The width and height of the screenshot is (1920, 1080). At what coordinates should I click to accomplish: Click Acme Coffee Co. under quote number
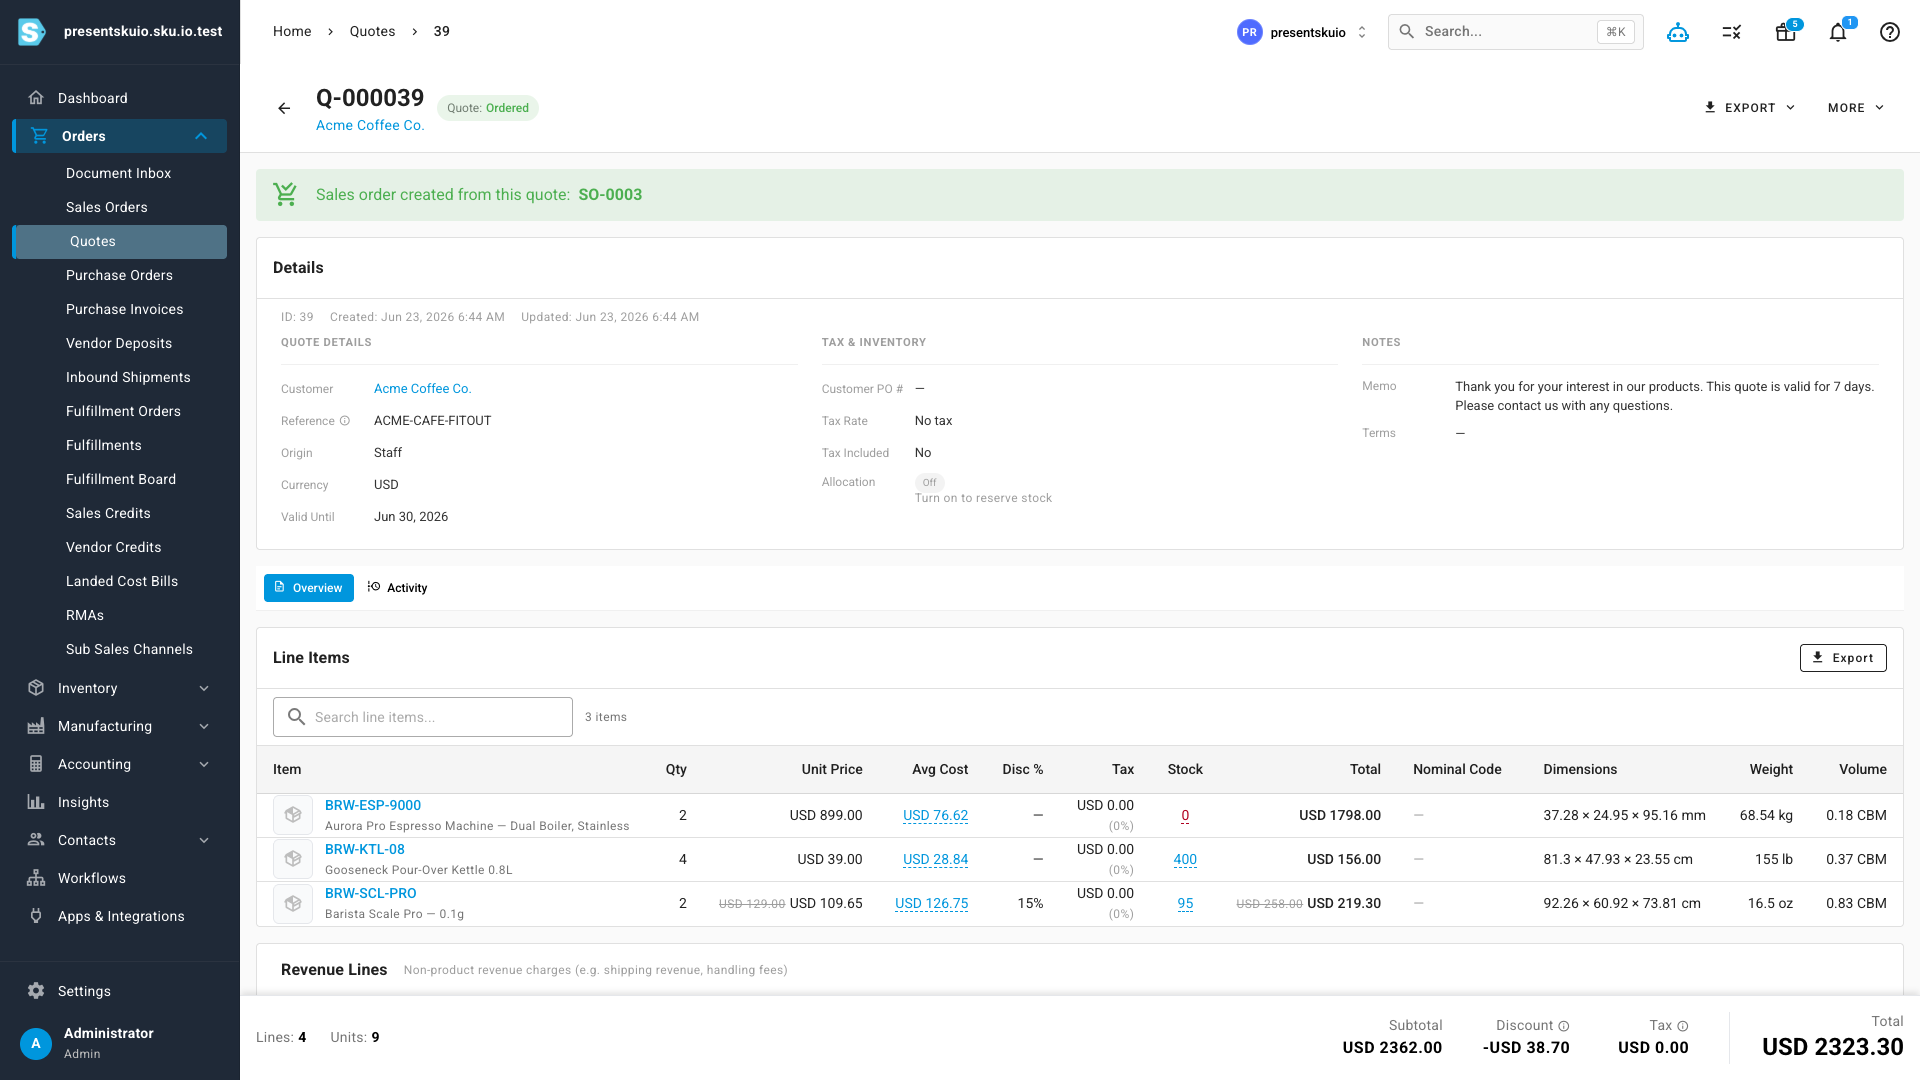[x=370, y=125]
